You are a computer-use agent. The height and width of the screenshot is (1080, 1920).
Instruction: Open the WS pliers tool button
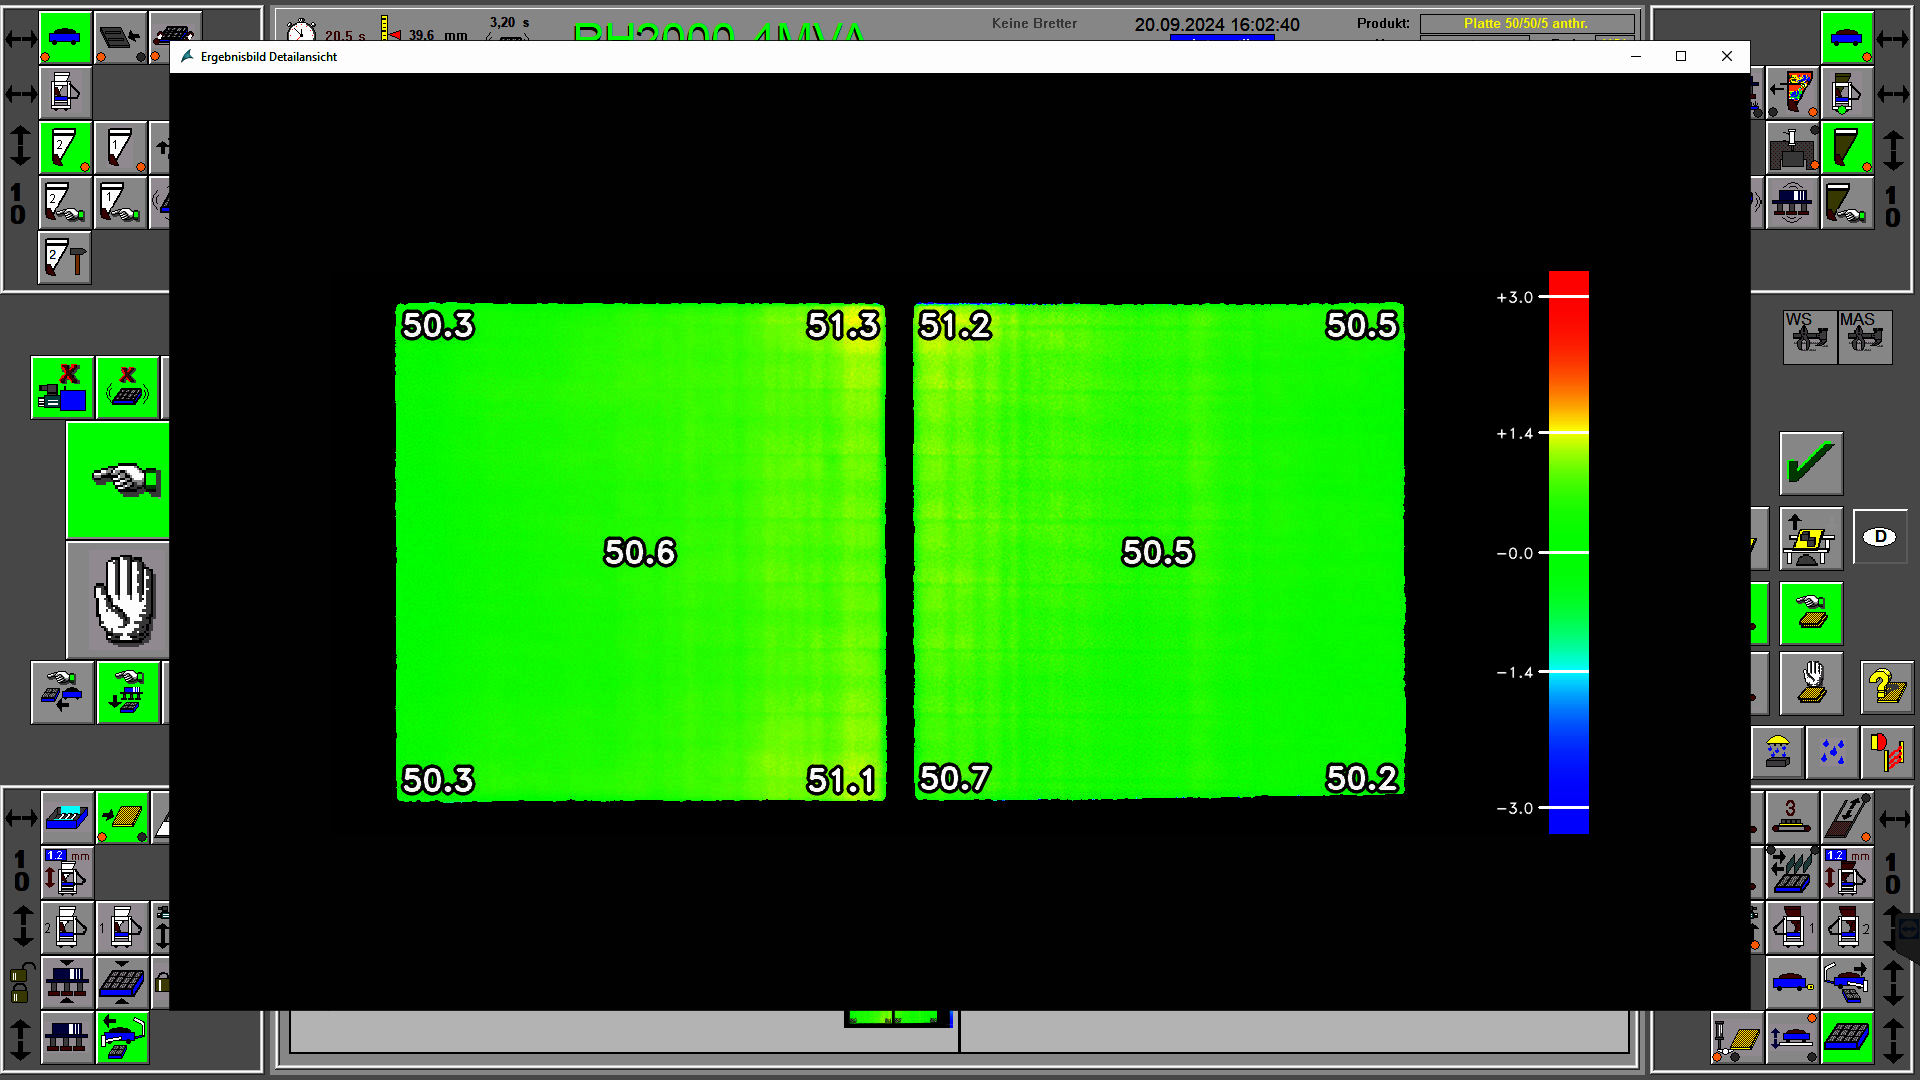tap(1808, 336)
